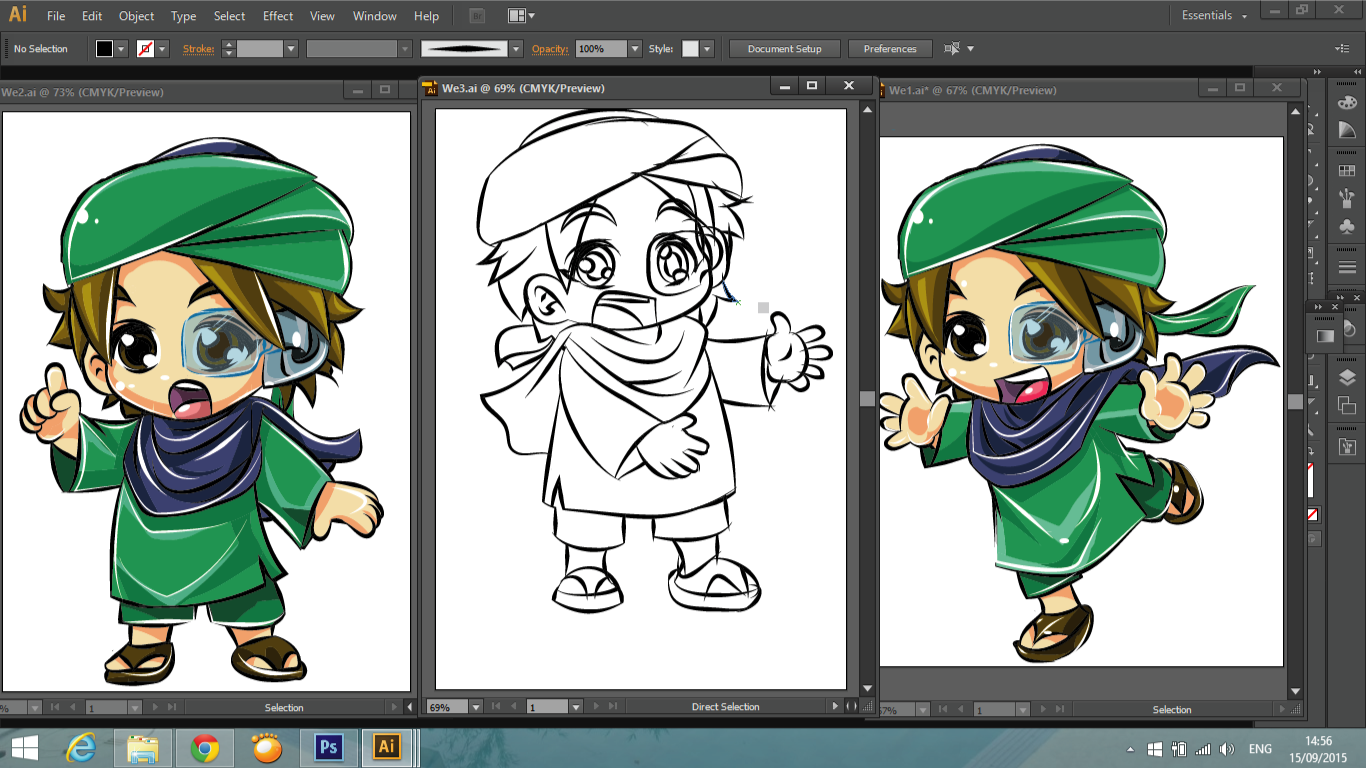Launch Photoshop from the taskbar

[327, 747]
